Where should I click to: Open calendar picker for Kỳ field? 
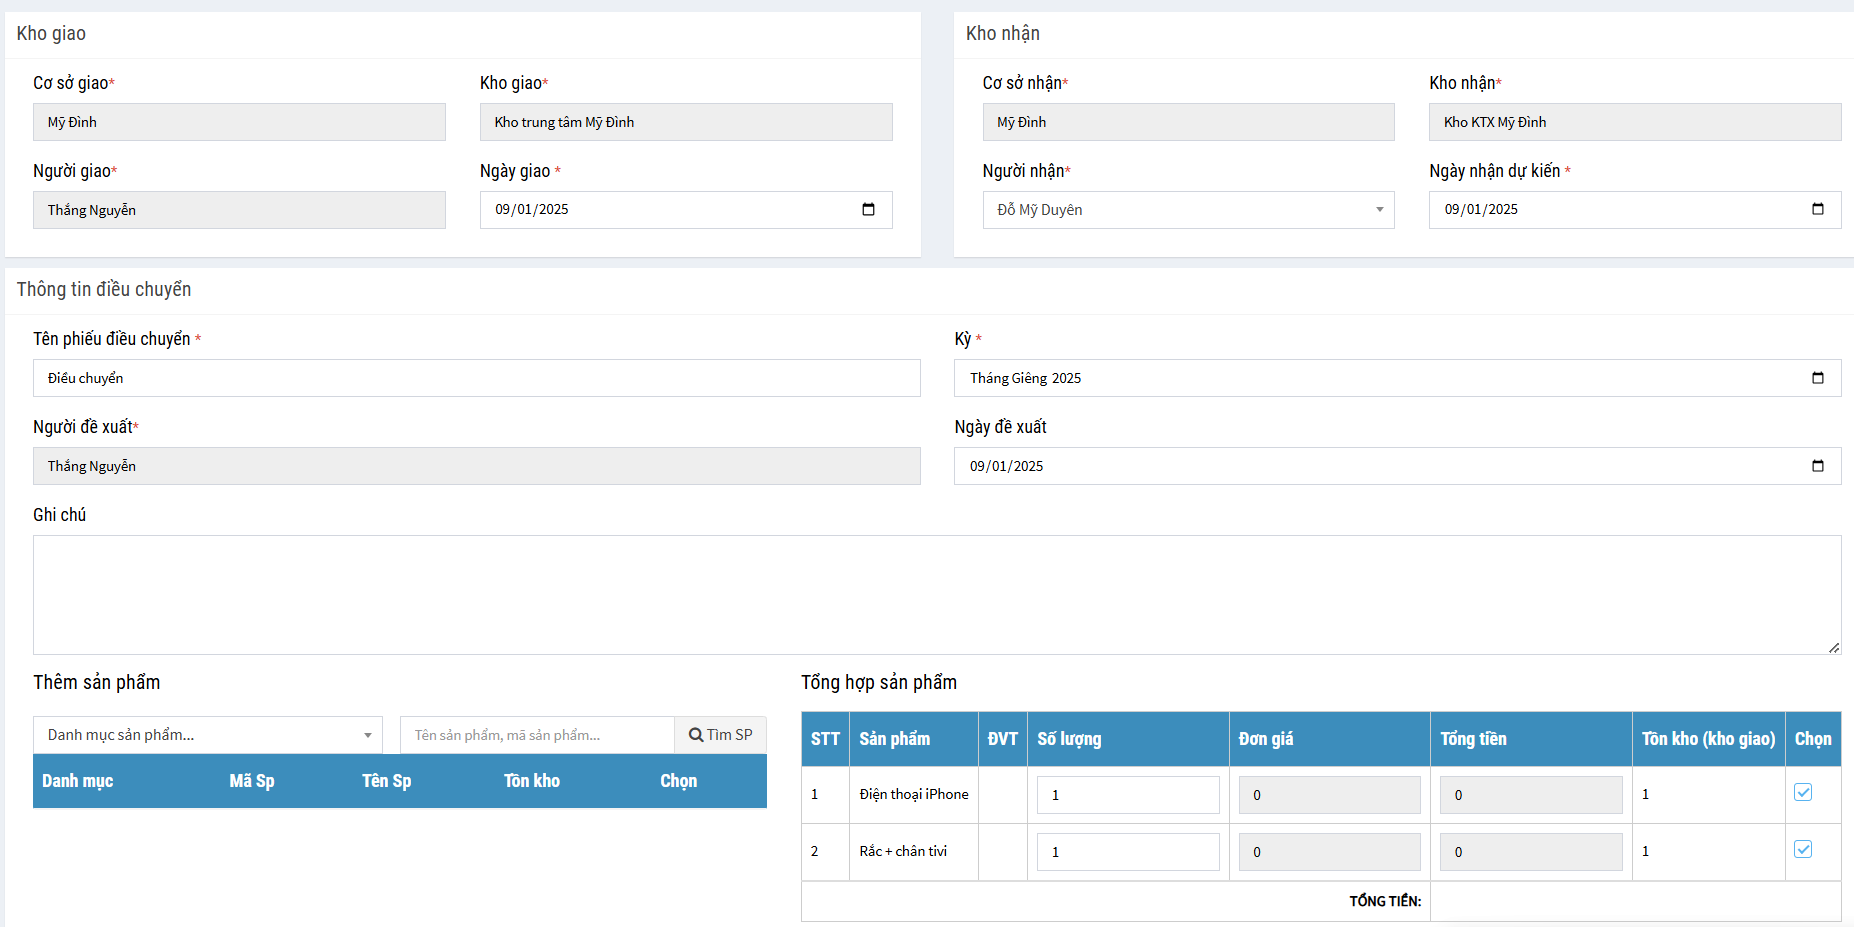(1817, 378)
